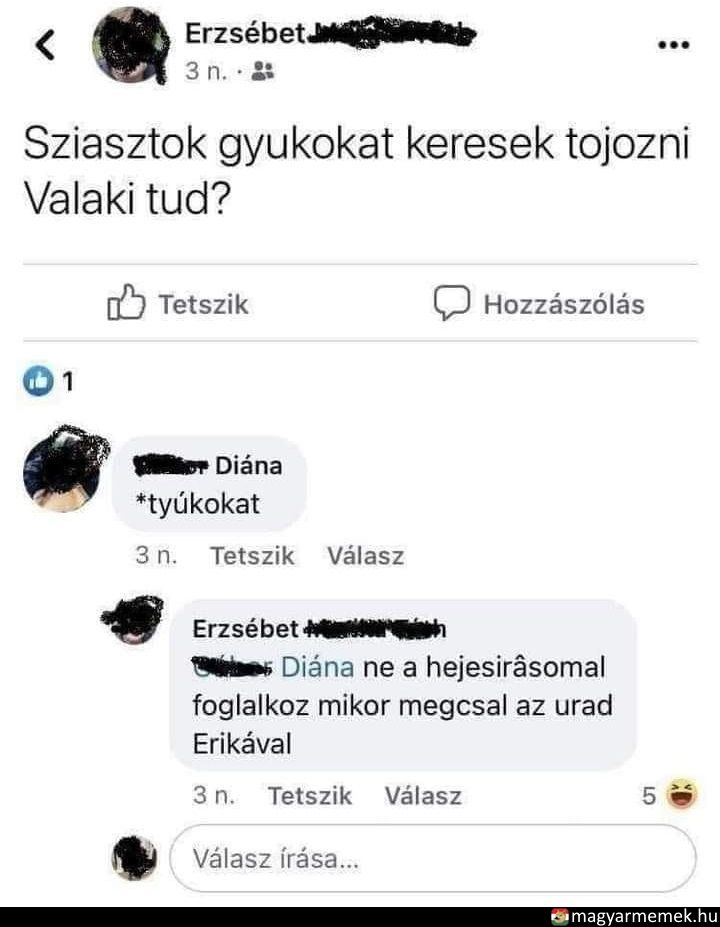Click the Válasz írása reply field
Image resolution: width=720 pixels, height=927 pixels.
coord(433,858)
